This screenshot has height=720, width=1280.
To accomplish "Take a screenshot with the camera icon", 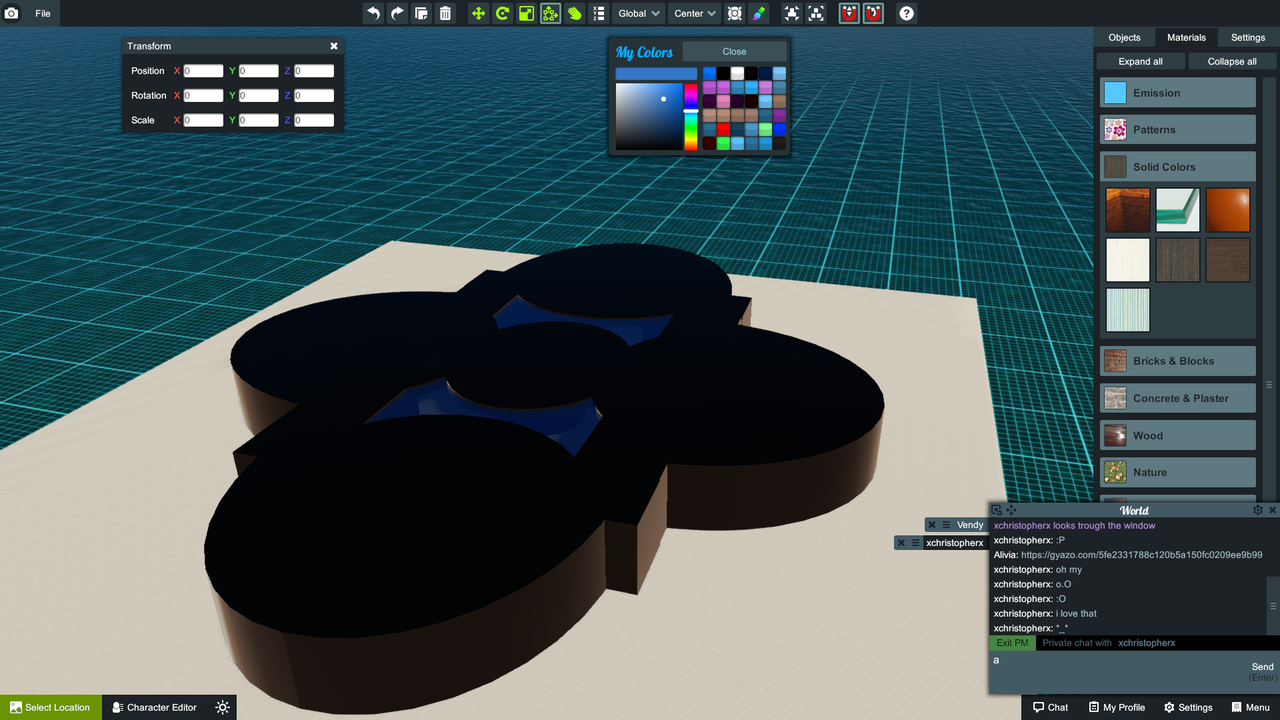I will click(12, 13).
